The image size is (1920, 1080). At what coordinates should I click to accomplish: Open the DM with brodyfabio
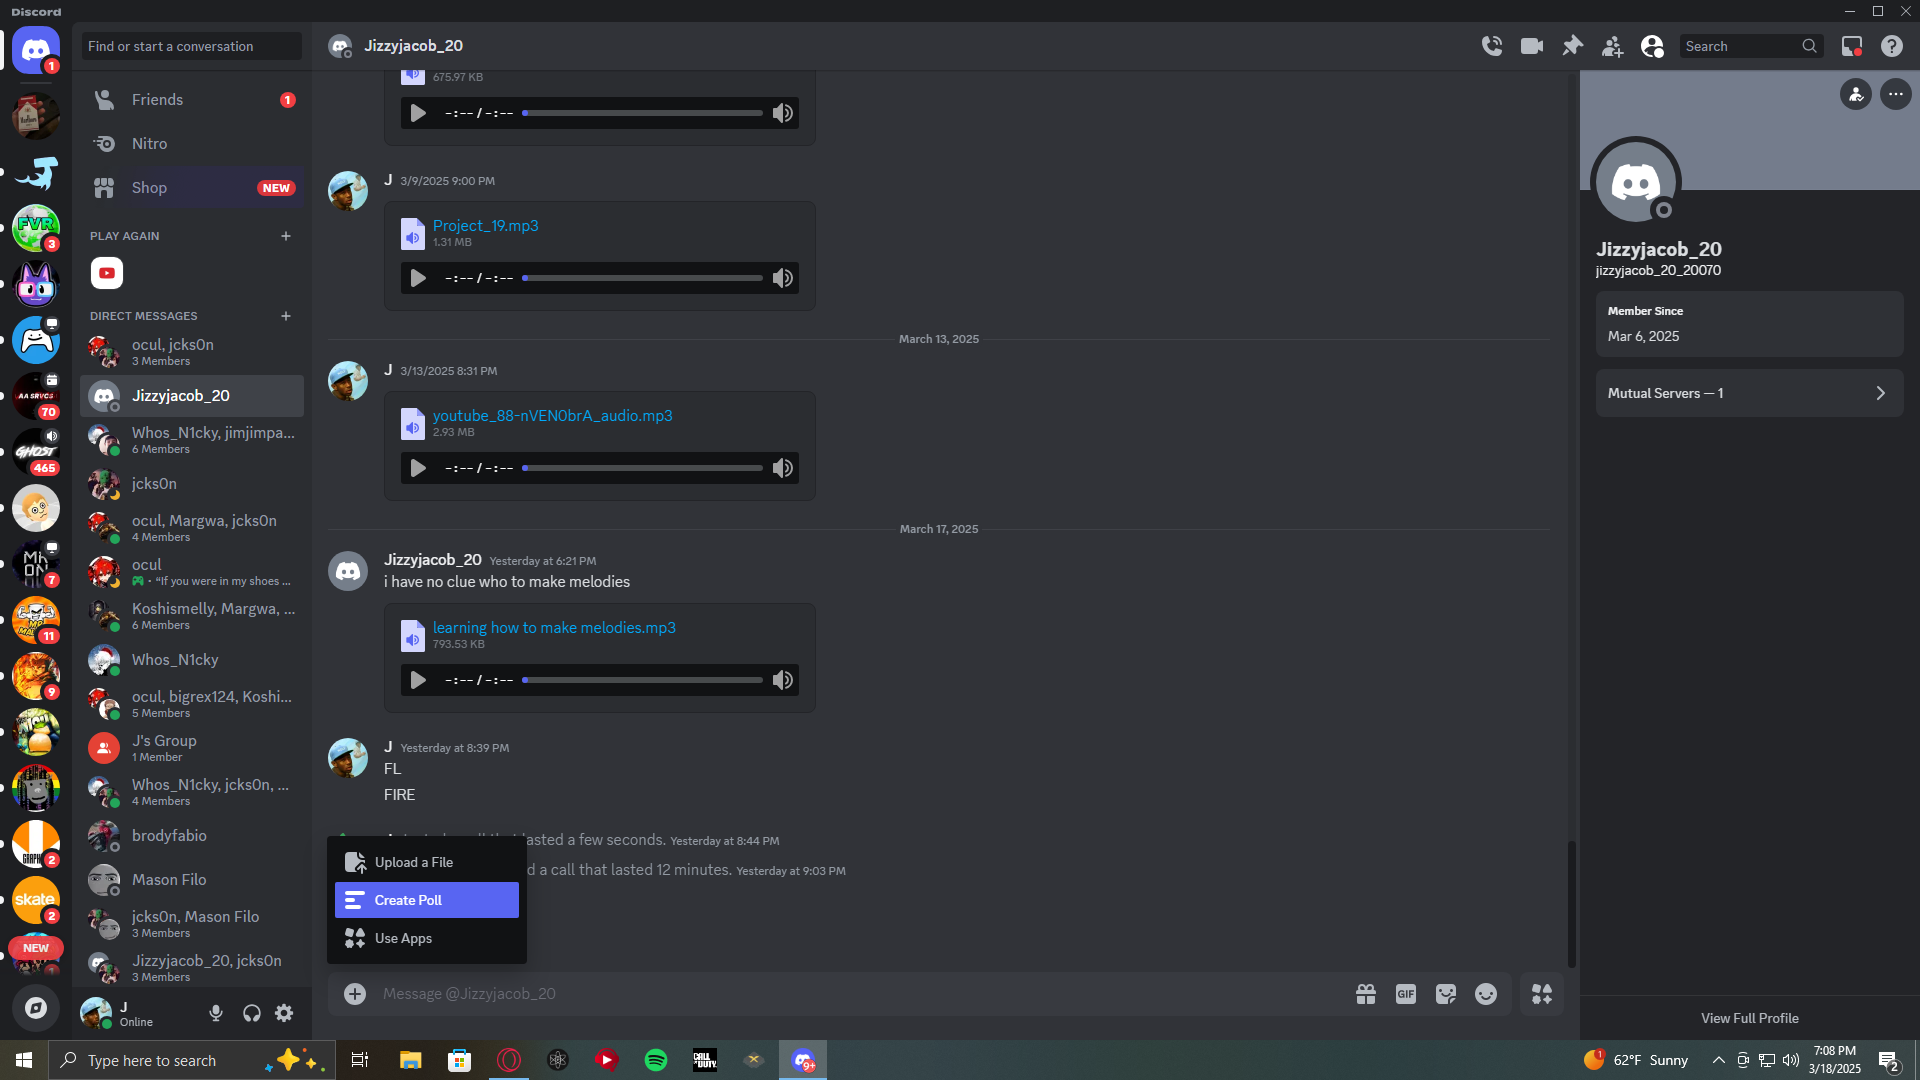[192, 836]
